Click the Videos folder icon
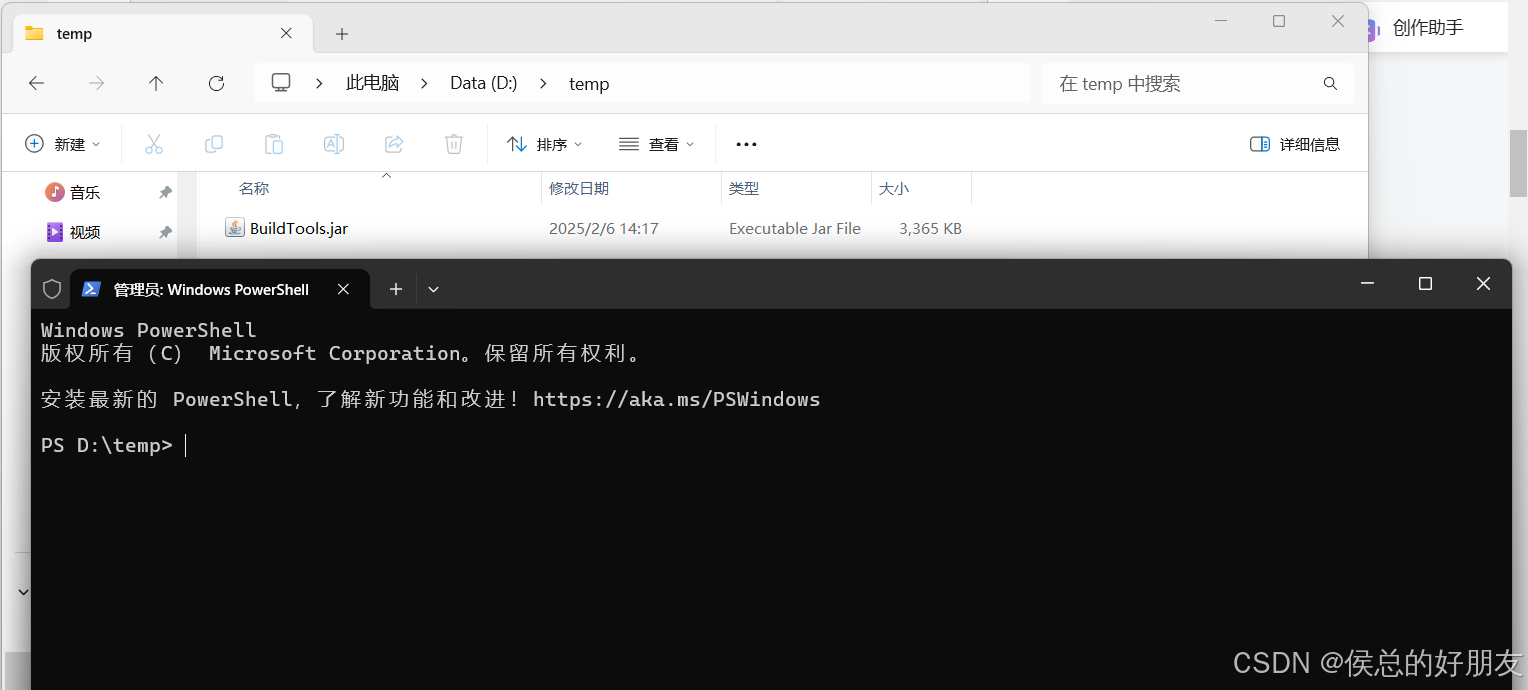 (55, 232)
